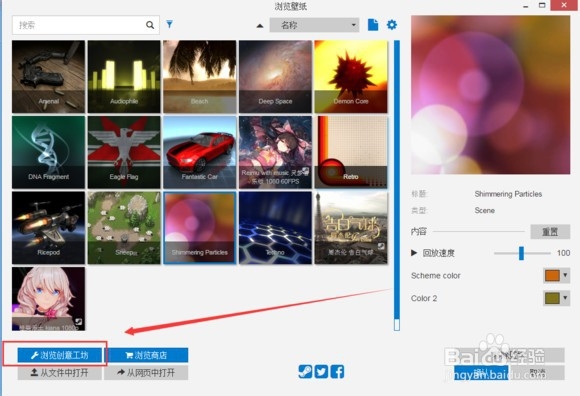
Task: Choose the Retro wallpaper thumbnail
Action: (351, 152)
